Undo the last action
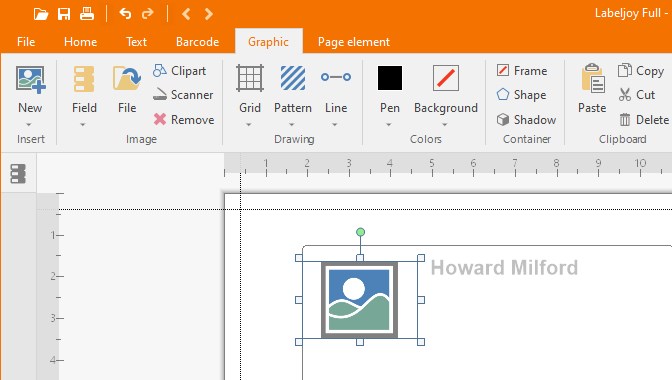The image size is (672, 380). tap(125, 14)
